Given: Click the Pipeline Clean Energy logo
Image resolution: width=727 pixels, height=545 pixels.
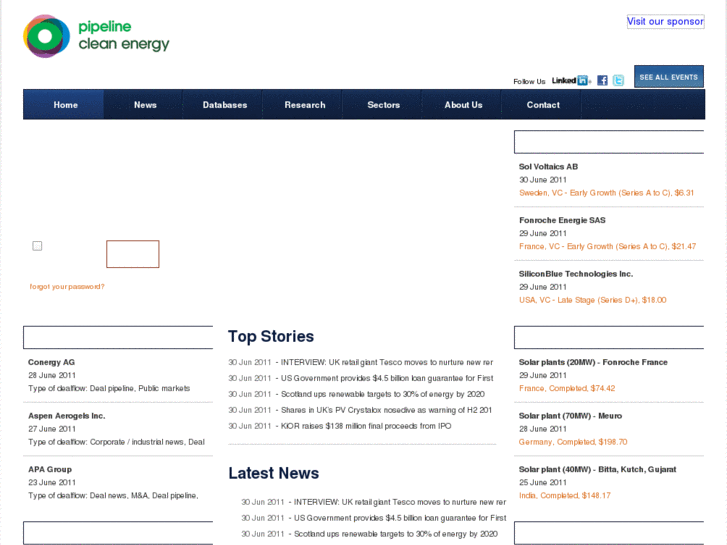Looking at the screenshot, I should [x=96, y=36].
